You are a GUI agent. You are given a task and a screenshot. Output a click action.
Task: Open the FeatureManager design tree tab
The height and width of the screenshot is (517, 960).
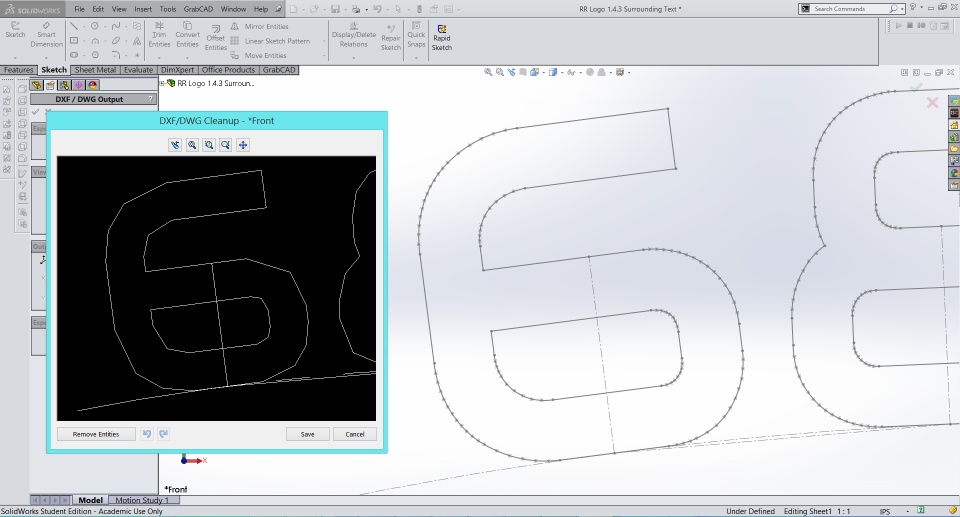point(37,85)
